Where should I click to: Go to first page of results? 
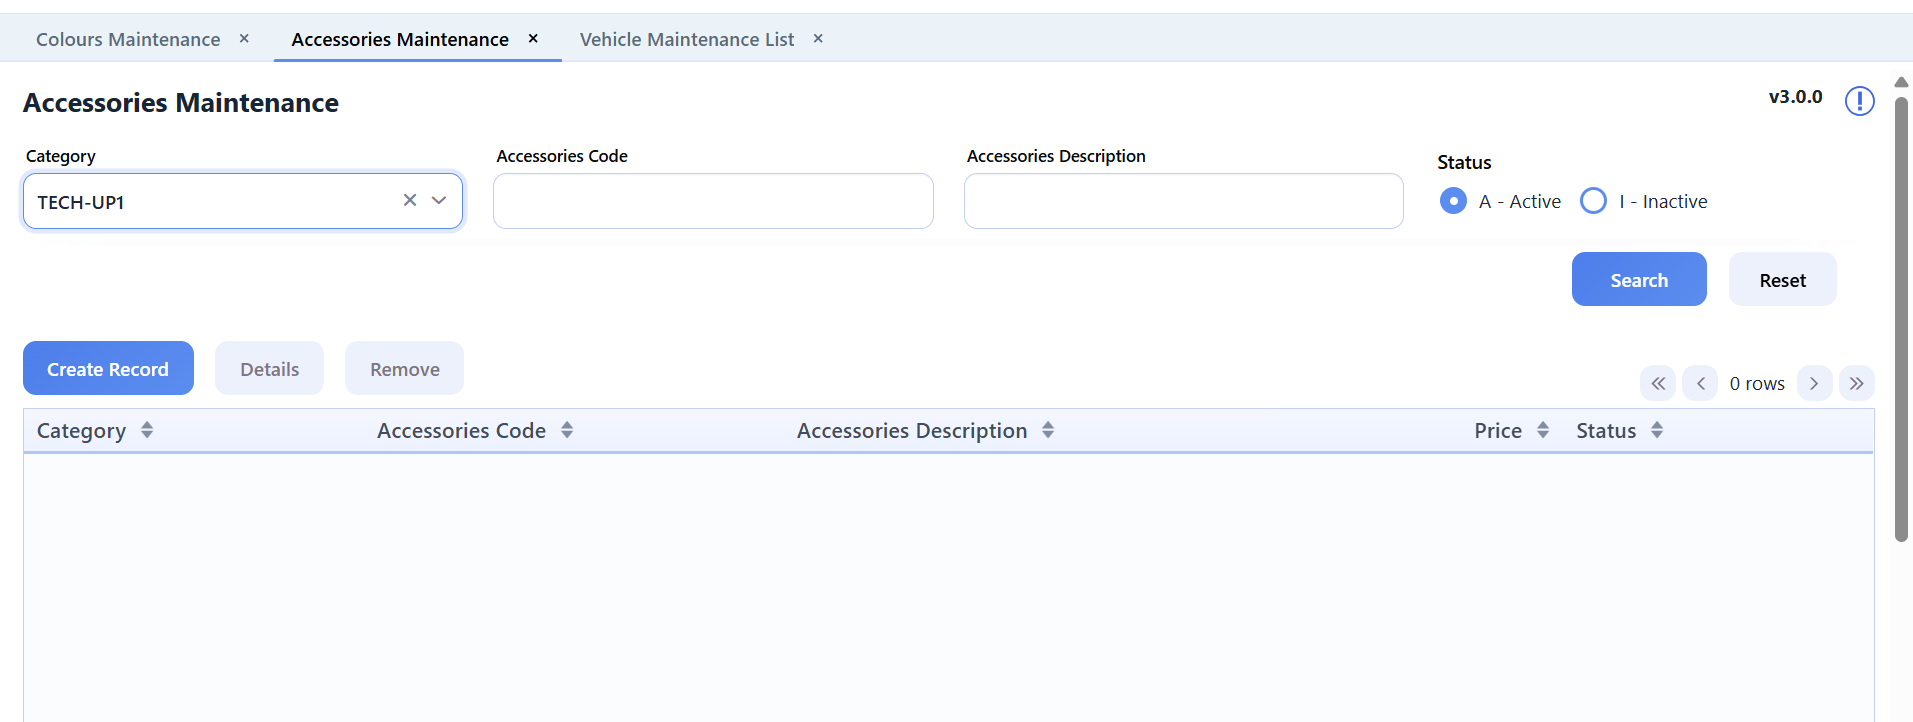click(x=1657, y=383)
